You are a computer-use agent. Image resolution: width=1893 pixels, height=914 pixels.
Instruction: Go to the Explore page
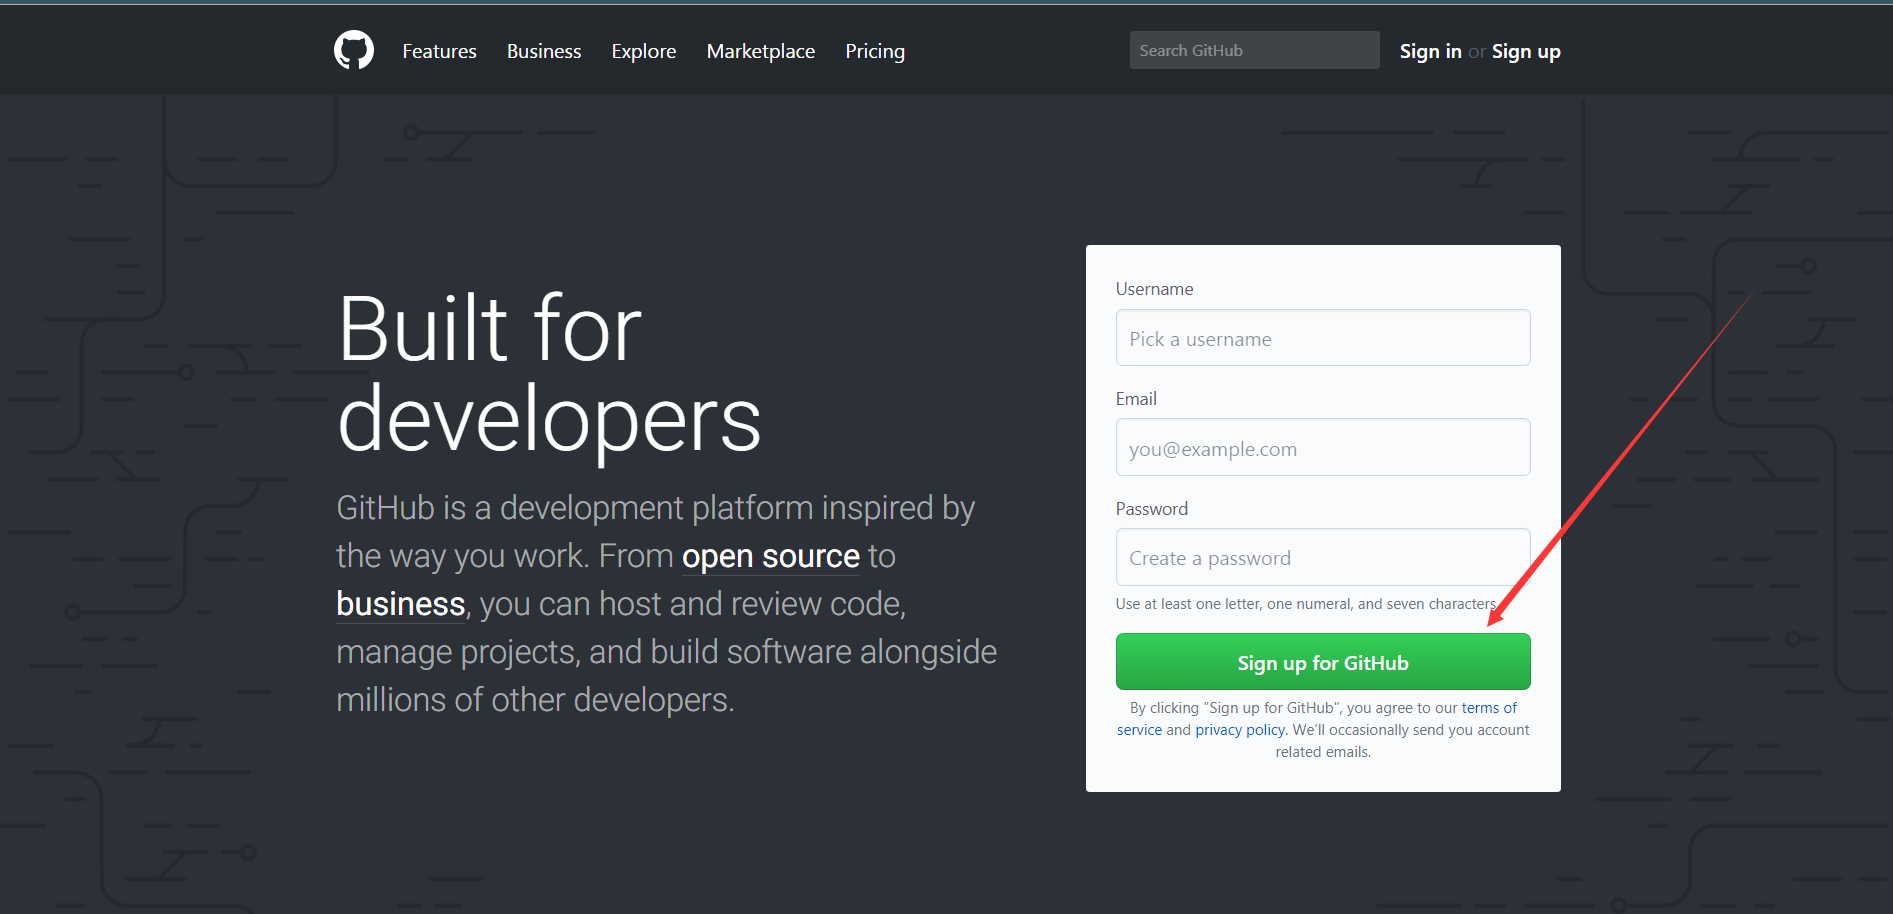(644, 51)
